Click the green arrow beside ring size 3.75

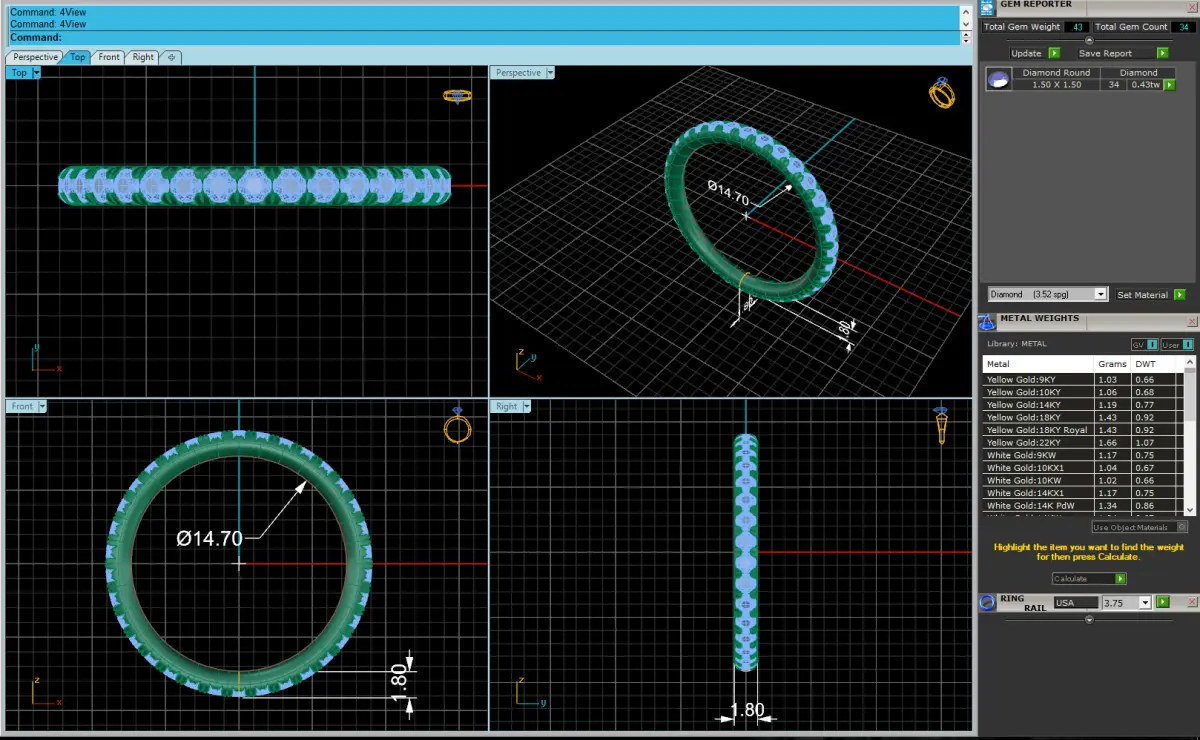coord(1162,602)
